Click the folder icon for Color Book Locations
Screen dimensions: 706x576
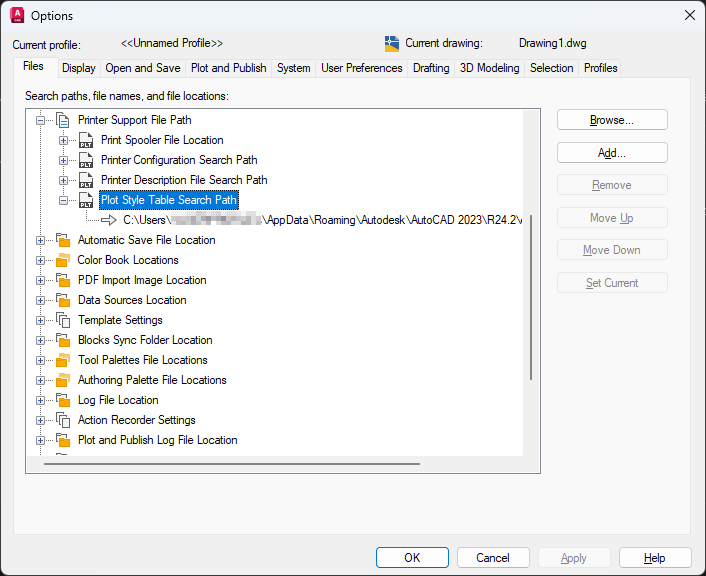[x=63, y=260]
